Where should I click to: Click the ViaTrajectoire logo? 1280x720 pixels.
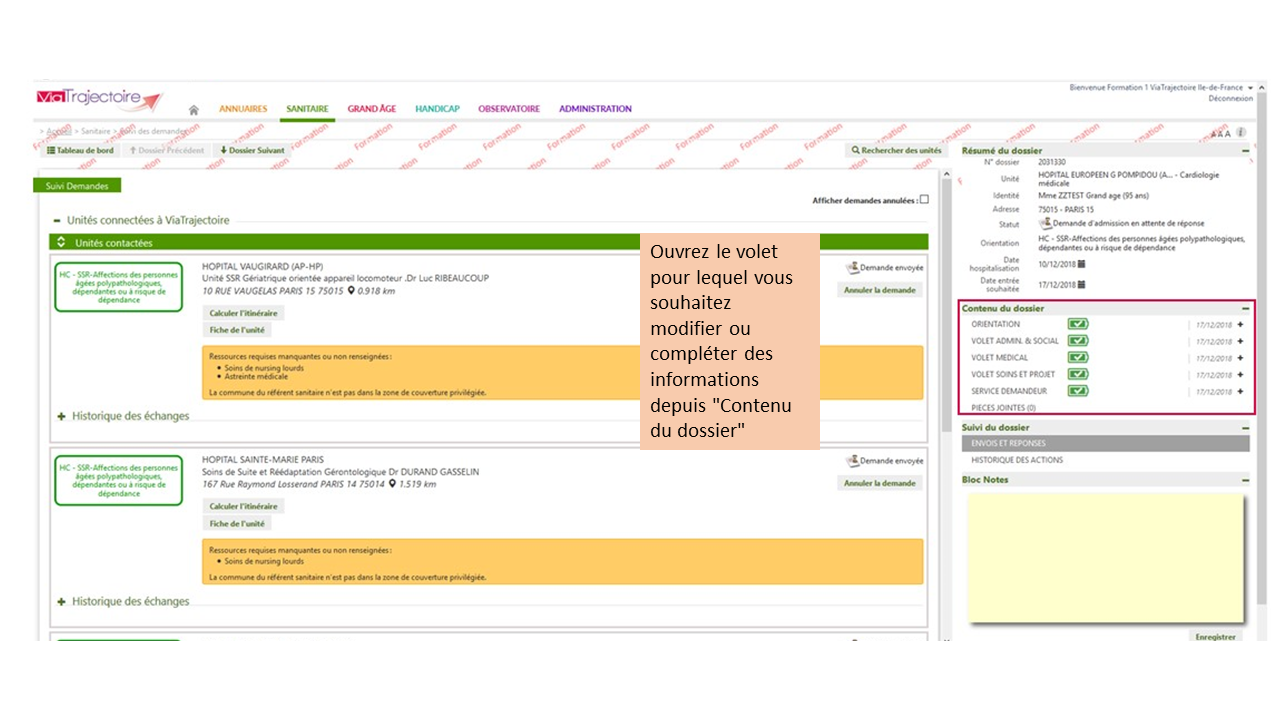point(98,100)
